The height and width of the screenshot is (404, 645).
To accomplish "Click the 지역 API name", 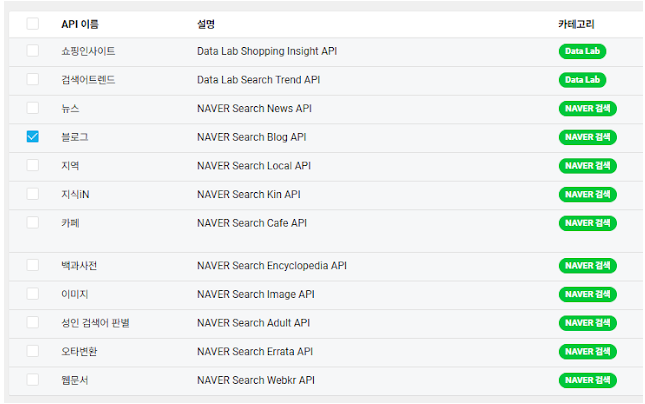I will [70, 166].
